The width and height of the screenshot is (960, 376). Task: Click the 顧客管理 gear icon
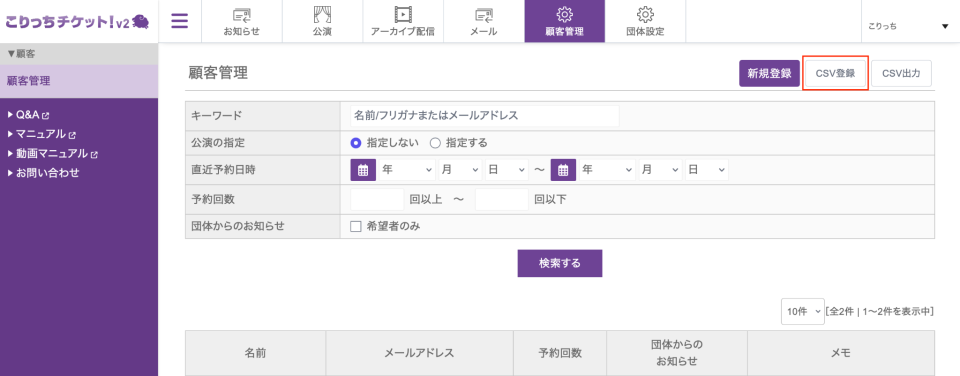pyautogui.click(x=564, y=14)
